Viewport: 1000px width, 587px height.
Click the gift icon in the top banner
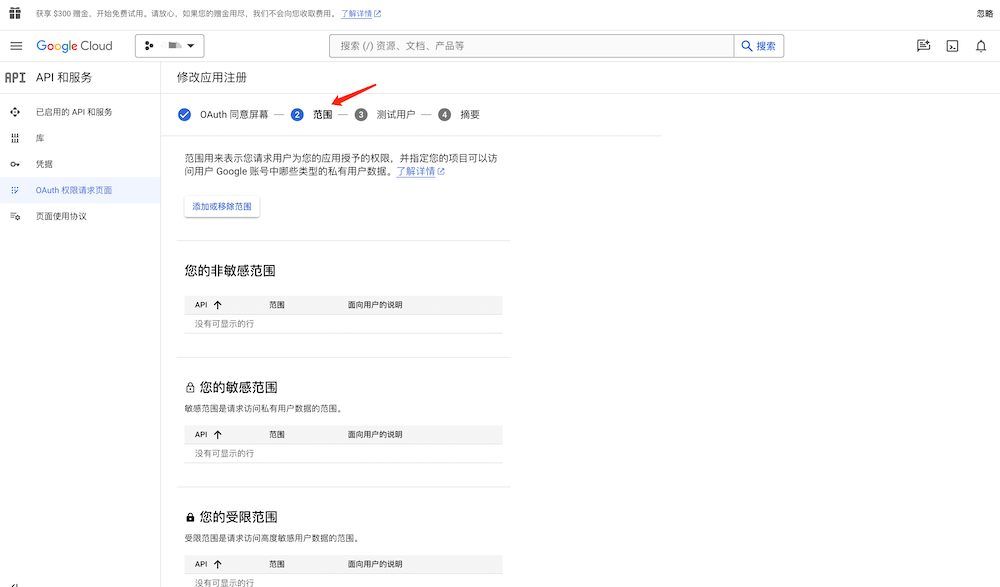[x=15, y=13]
